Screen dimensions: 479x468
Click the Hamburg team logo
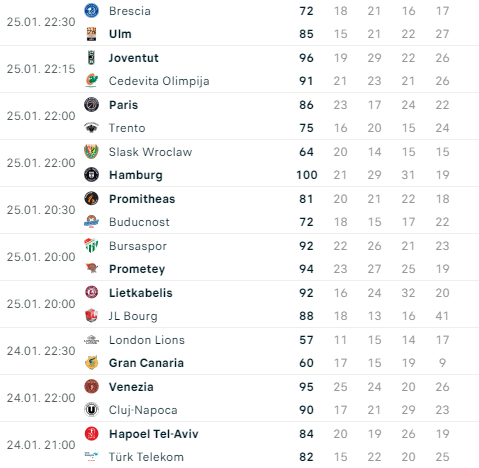click(91, 175)
